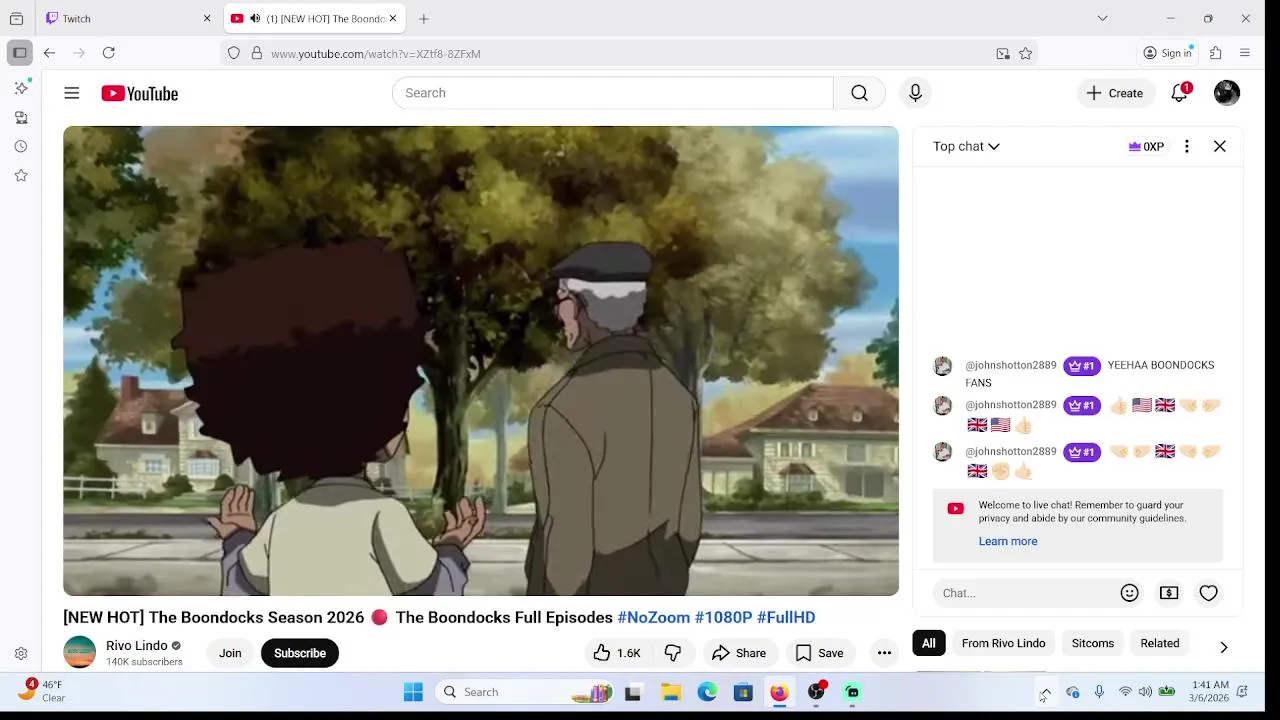Share the video

pyautogui.click(x=738, y=653)
